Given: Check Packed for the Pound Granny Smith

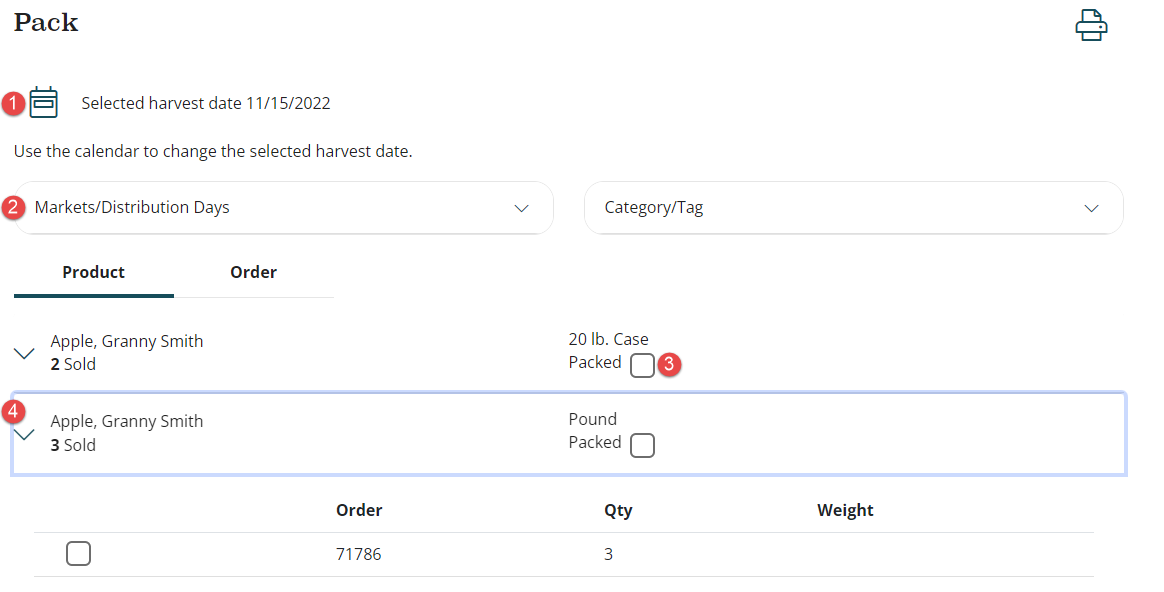Looking at the screenshot, I should 642,445.
